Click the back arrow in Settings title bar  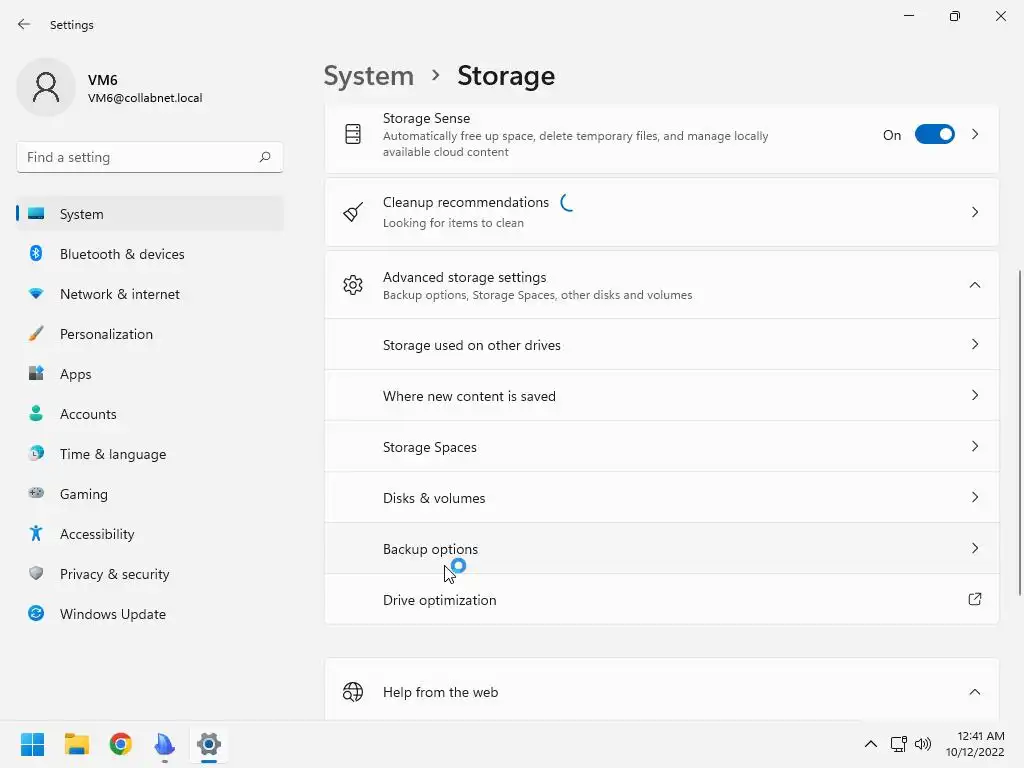(x=24, y=24)
